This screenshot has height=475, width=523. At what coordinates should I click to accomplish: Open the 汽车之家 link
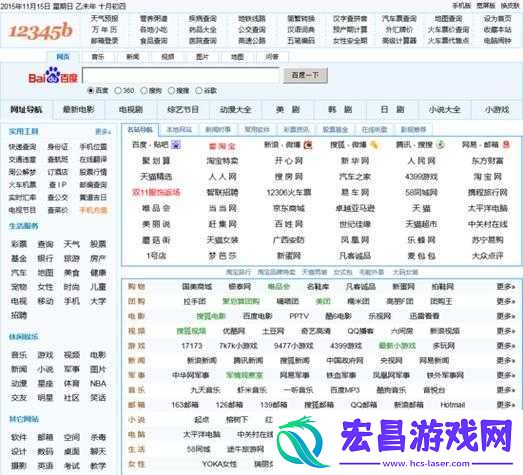pyautogui.click(x=355, y=177)
